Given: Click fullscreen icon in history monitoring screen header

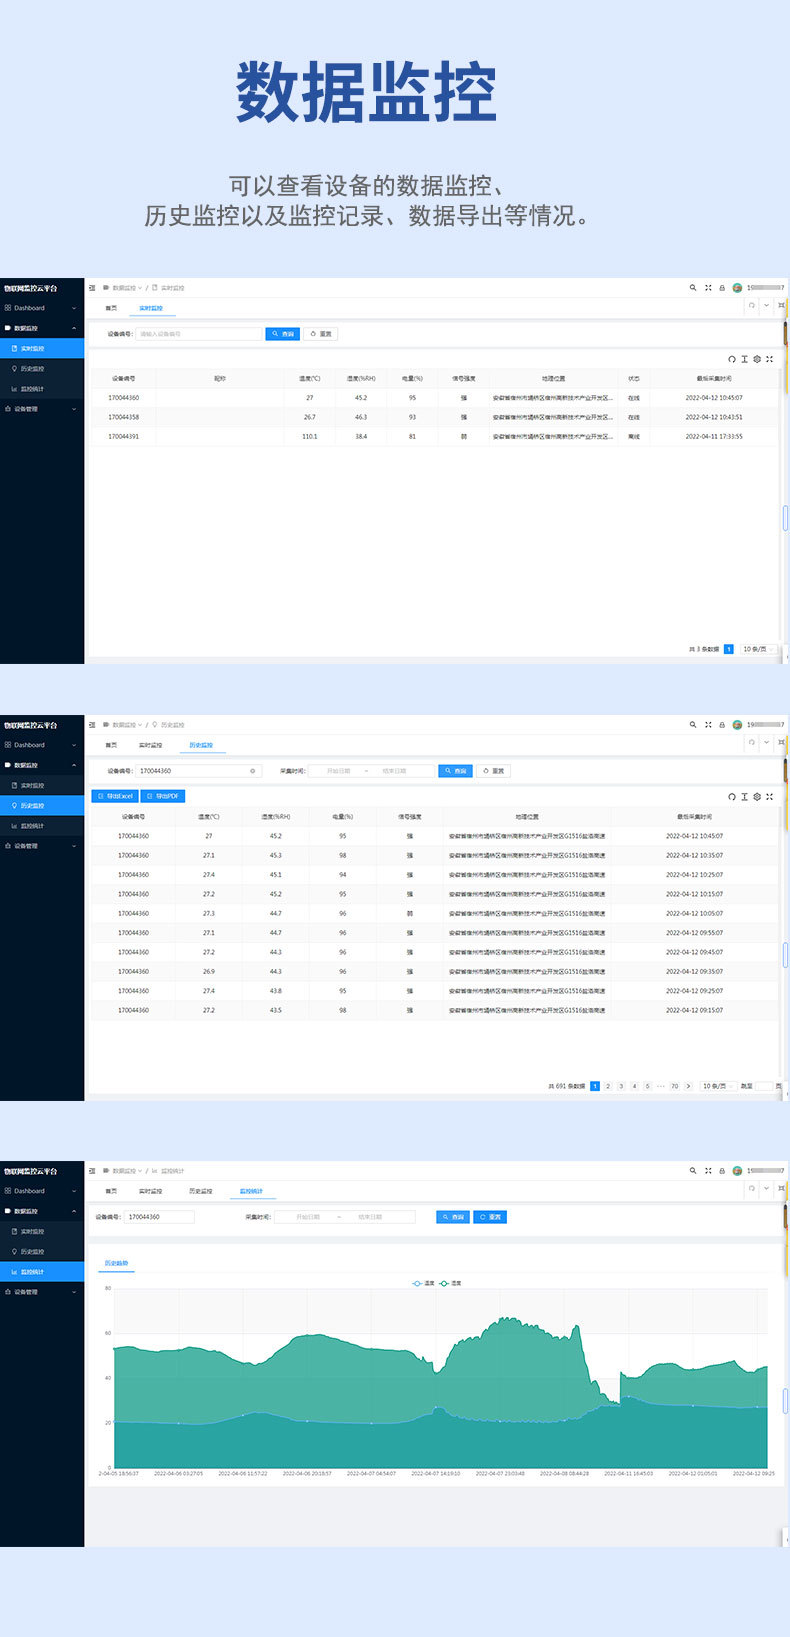Looking at the screenshot, I should 708,725.
